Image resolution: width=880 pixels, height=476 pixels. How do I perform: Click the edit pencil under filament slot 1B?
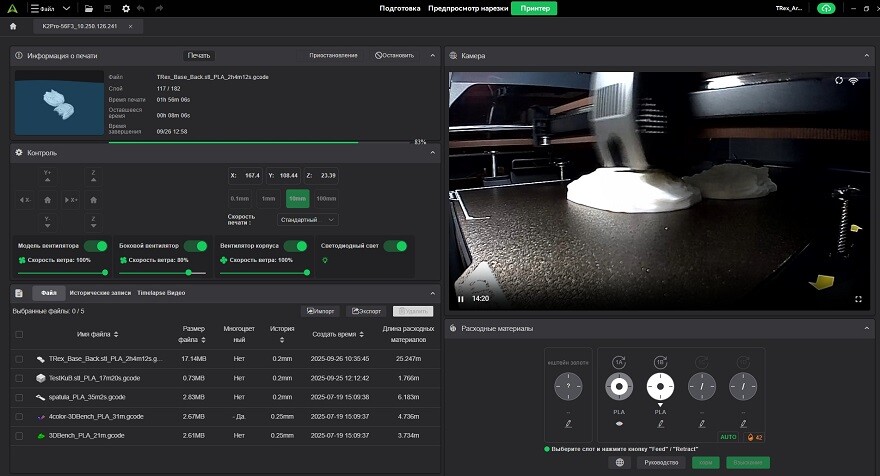click(x=660, y=426)
